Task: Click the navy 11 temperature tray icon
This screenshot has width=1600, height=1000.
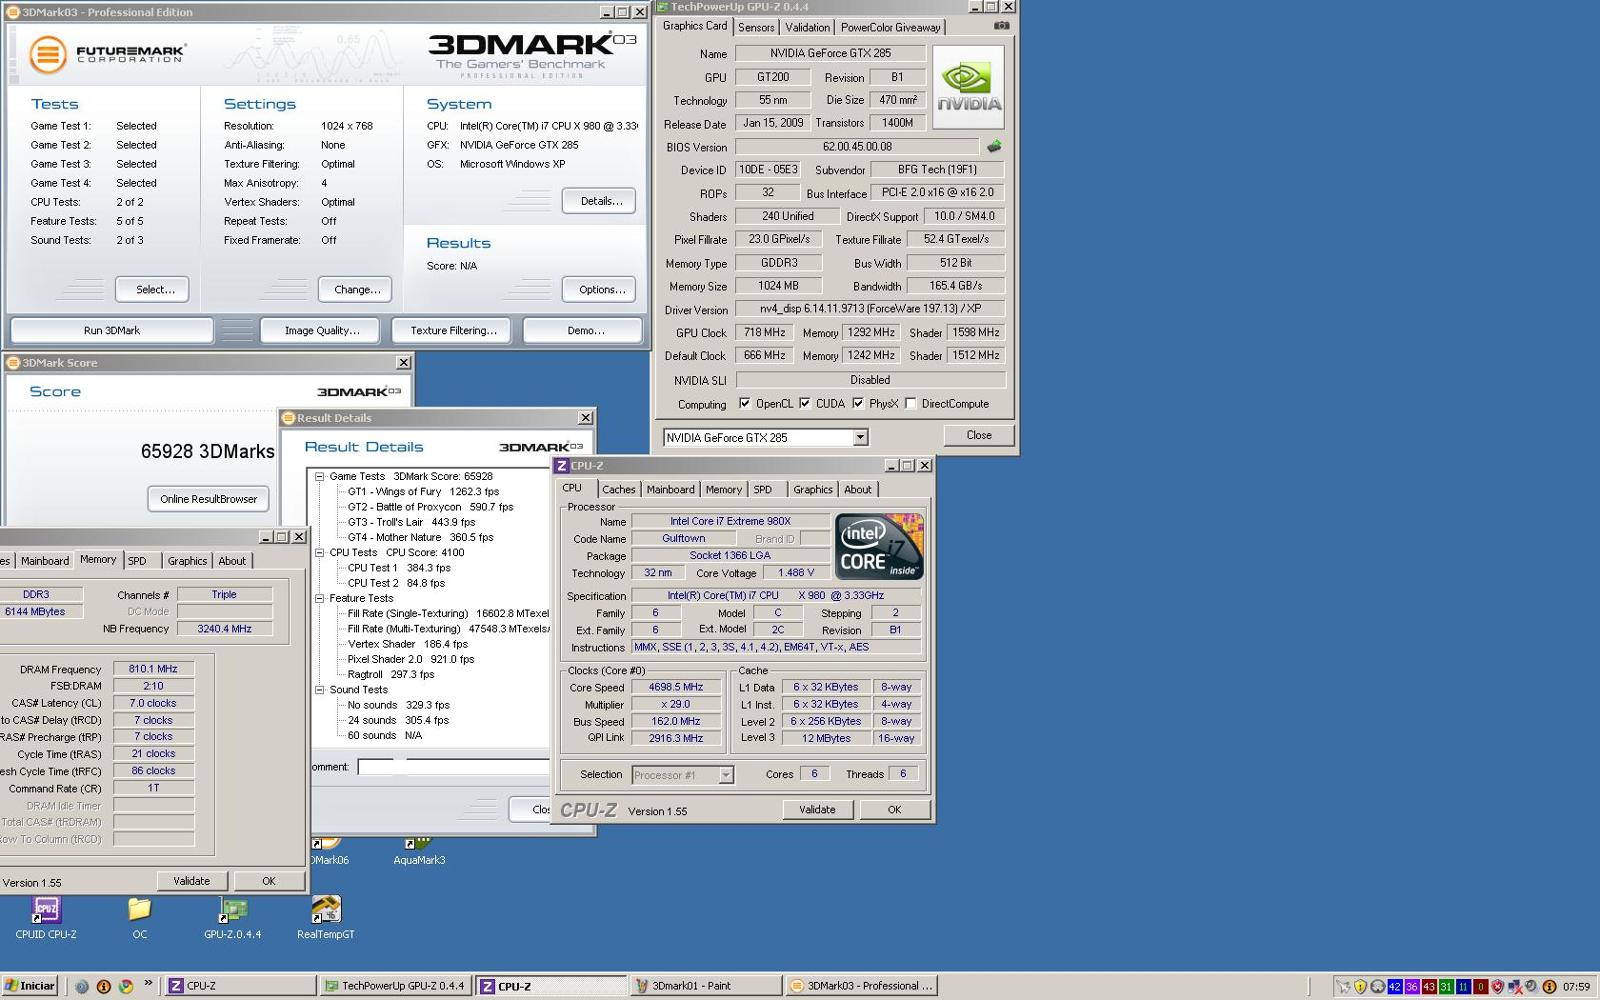Action: point(1463,986)
